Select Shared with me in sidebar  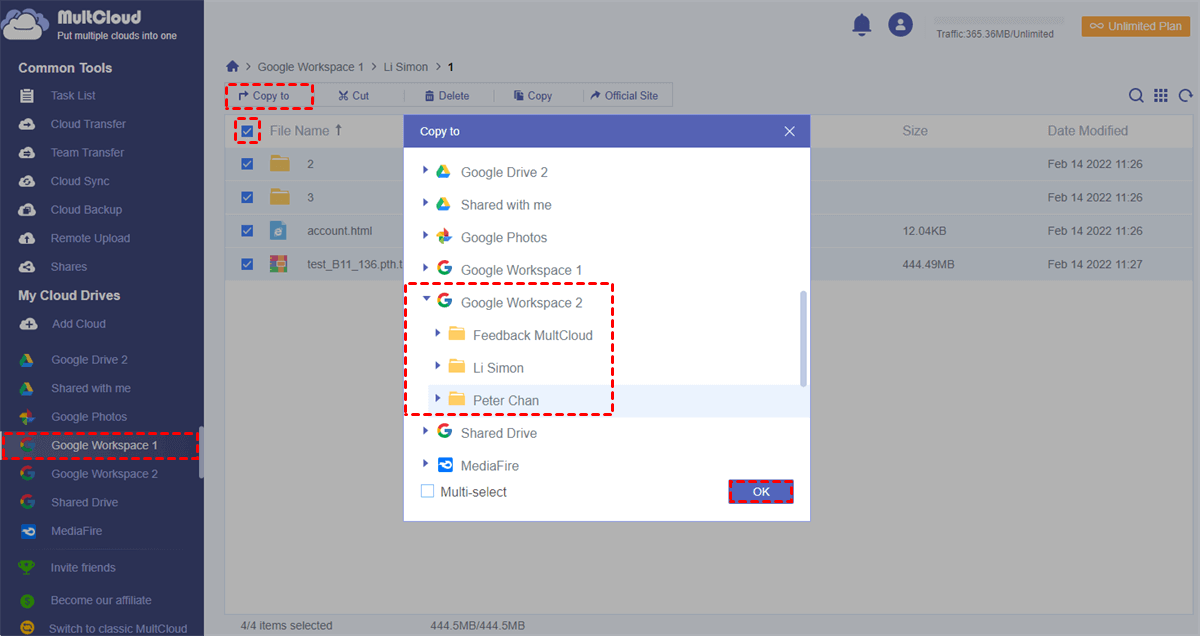point(90,388)
